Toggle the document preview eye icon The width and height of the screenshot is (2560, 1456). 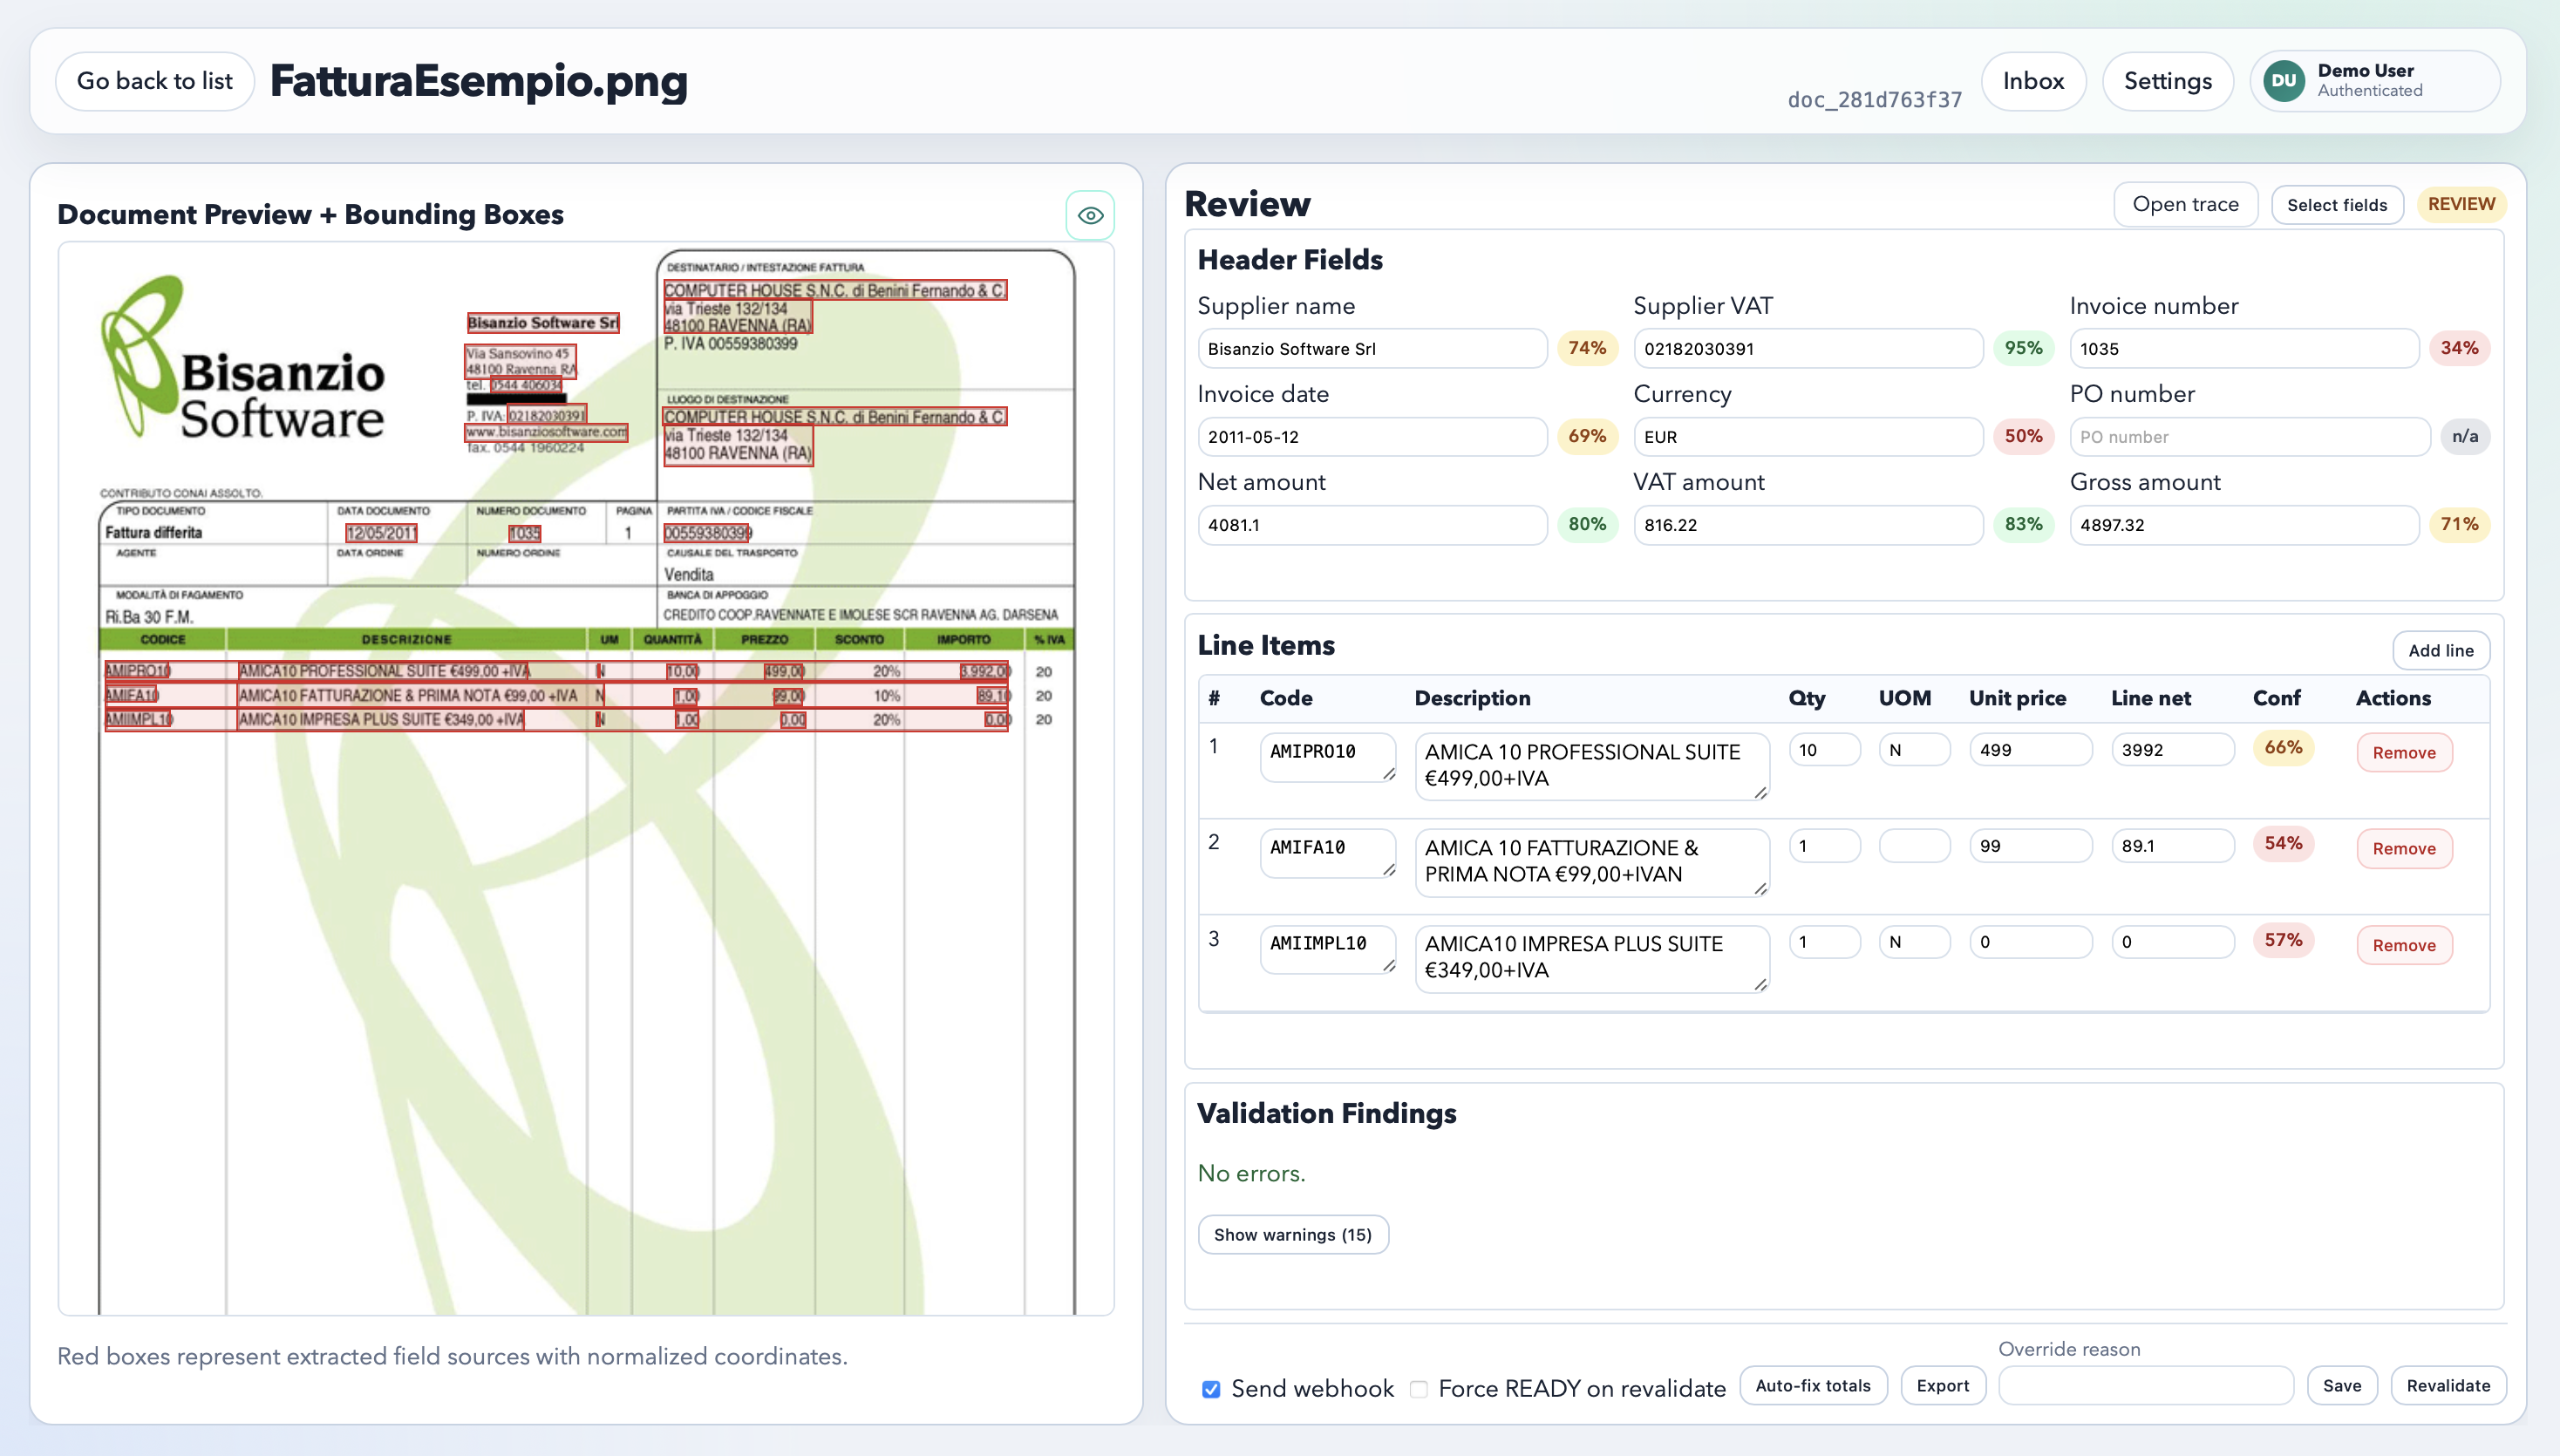[x=1090, y=214]
